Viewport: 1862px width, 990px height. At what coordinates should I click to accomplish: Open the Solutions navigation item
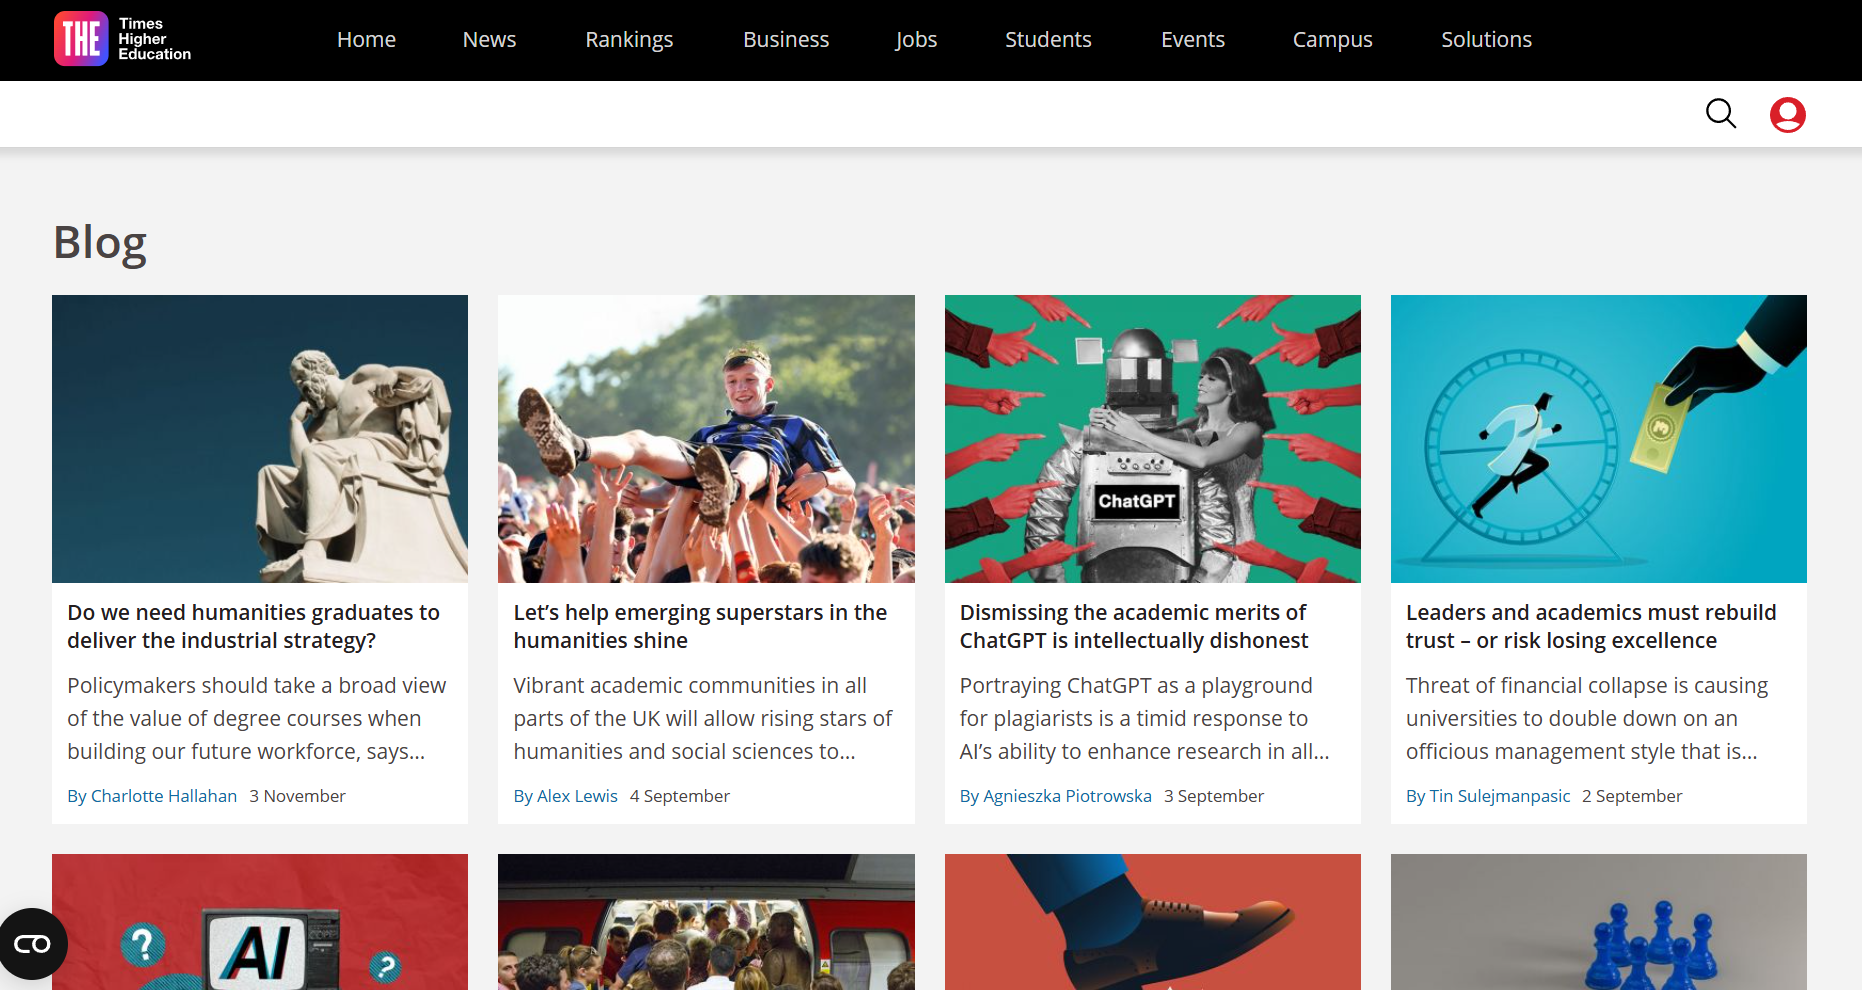point(1486,40)
